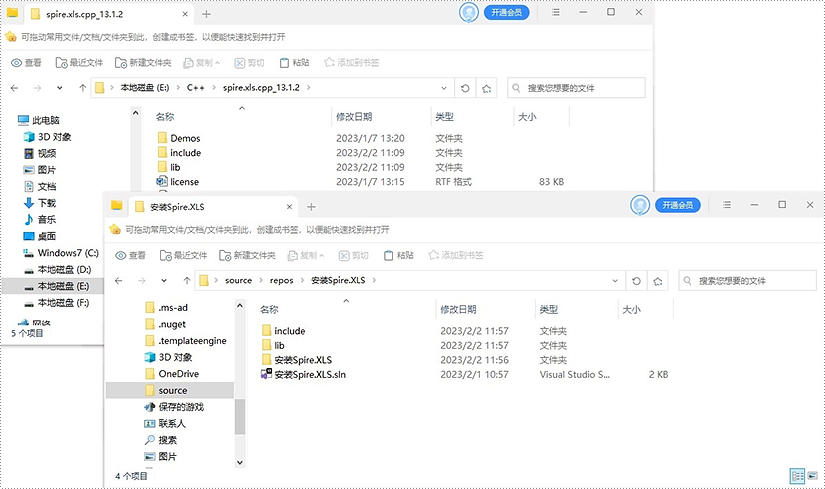This screenshot has height=489, width=825.
Task: Click repos breadcrumb in front window
Action: pyautogui.click(x=281, y=281)
